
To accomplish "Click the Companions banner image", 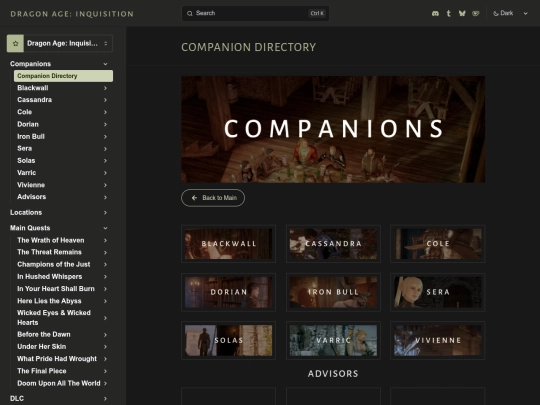I will tap(333, 129).
